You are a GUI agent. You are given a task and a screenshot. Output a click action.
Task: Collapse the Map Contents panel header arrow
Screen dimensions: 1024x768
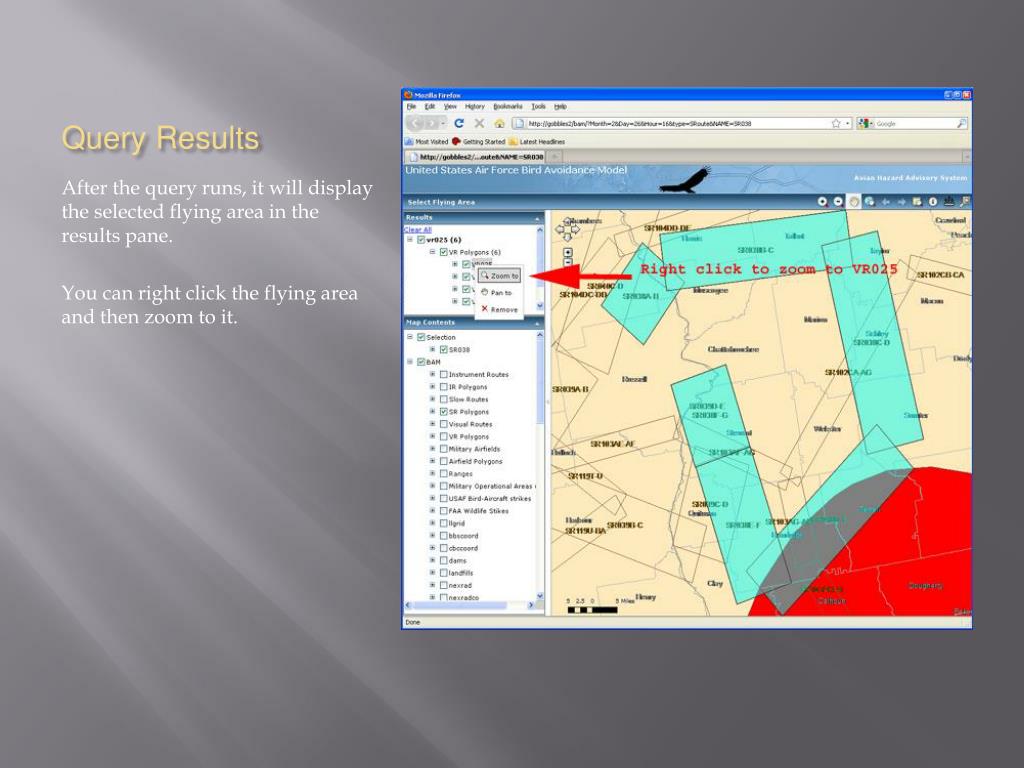pyautogui.click(x=537, y=323)
